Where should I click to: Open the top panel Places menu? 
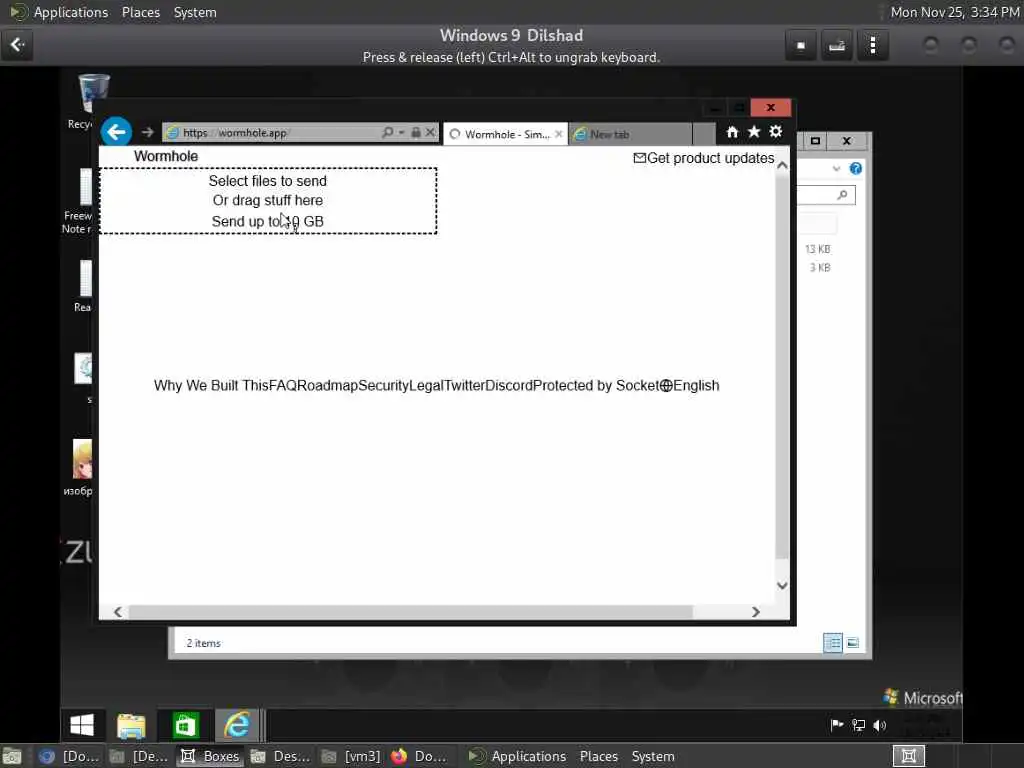pyautogui.click(x=141, y=12)
